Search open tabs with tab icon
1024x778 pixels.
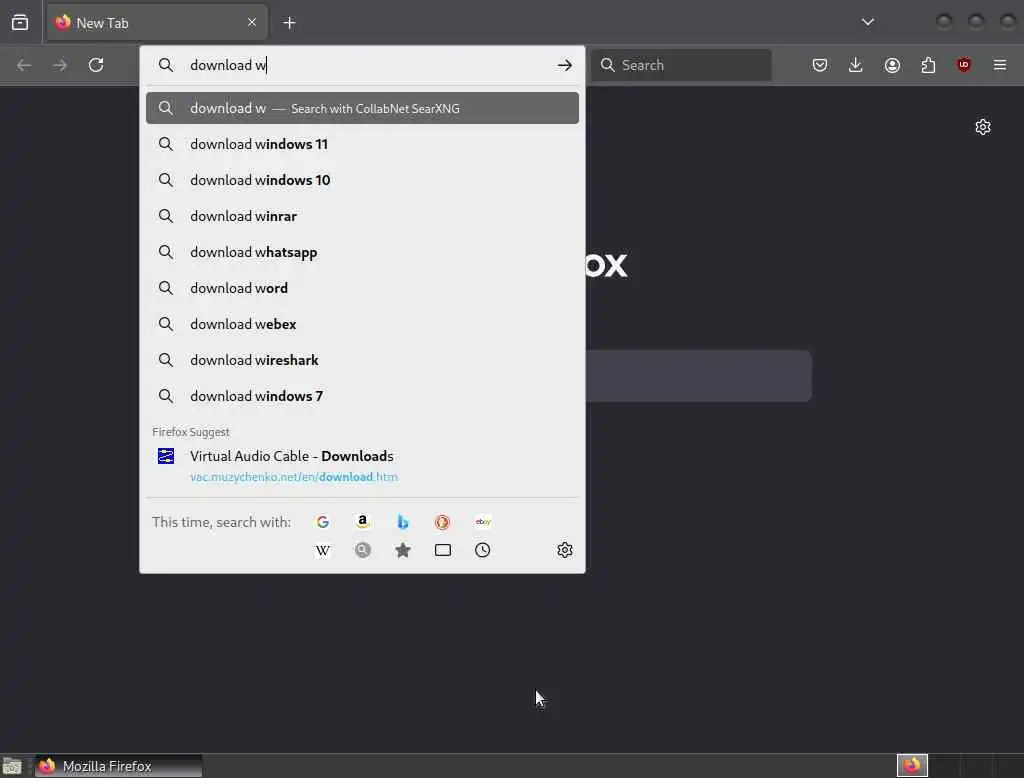(x=442, y=550)
